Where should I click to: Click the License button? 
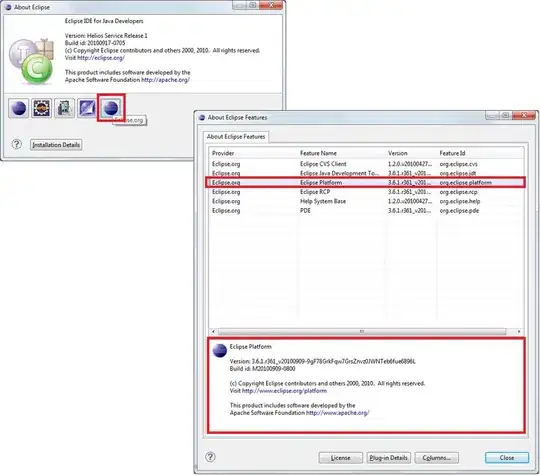click(341, 458)
